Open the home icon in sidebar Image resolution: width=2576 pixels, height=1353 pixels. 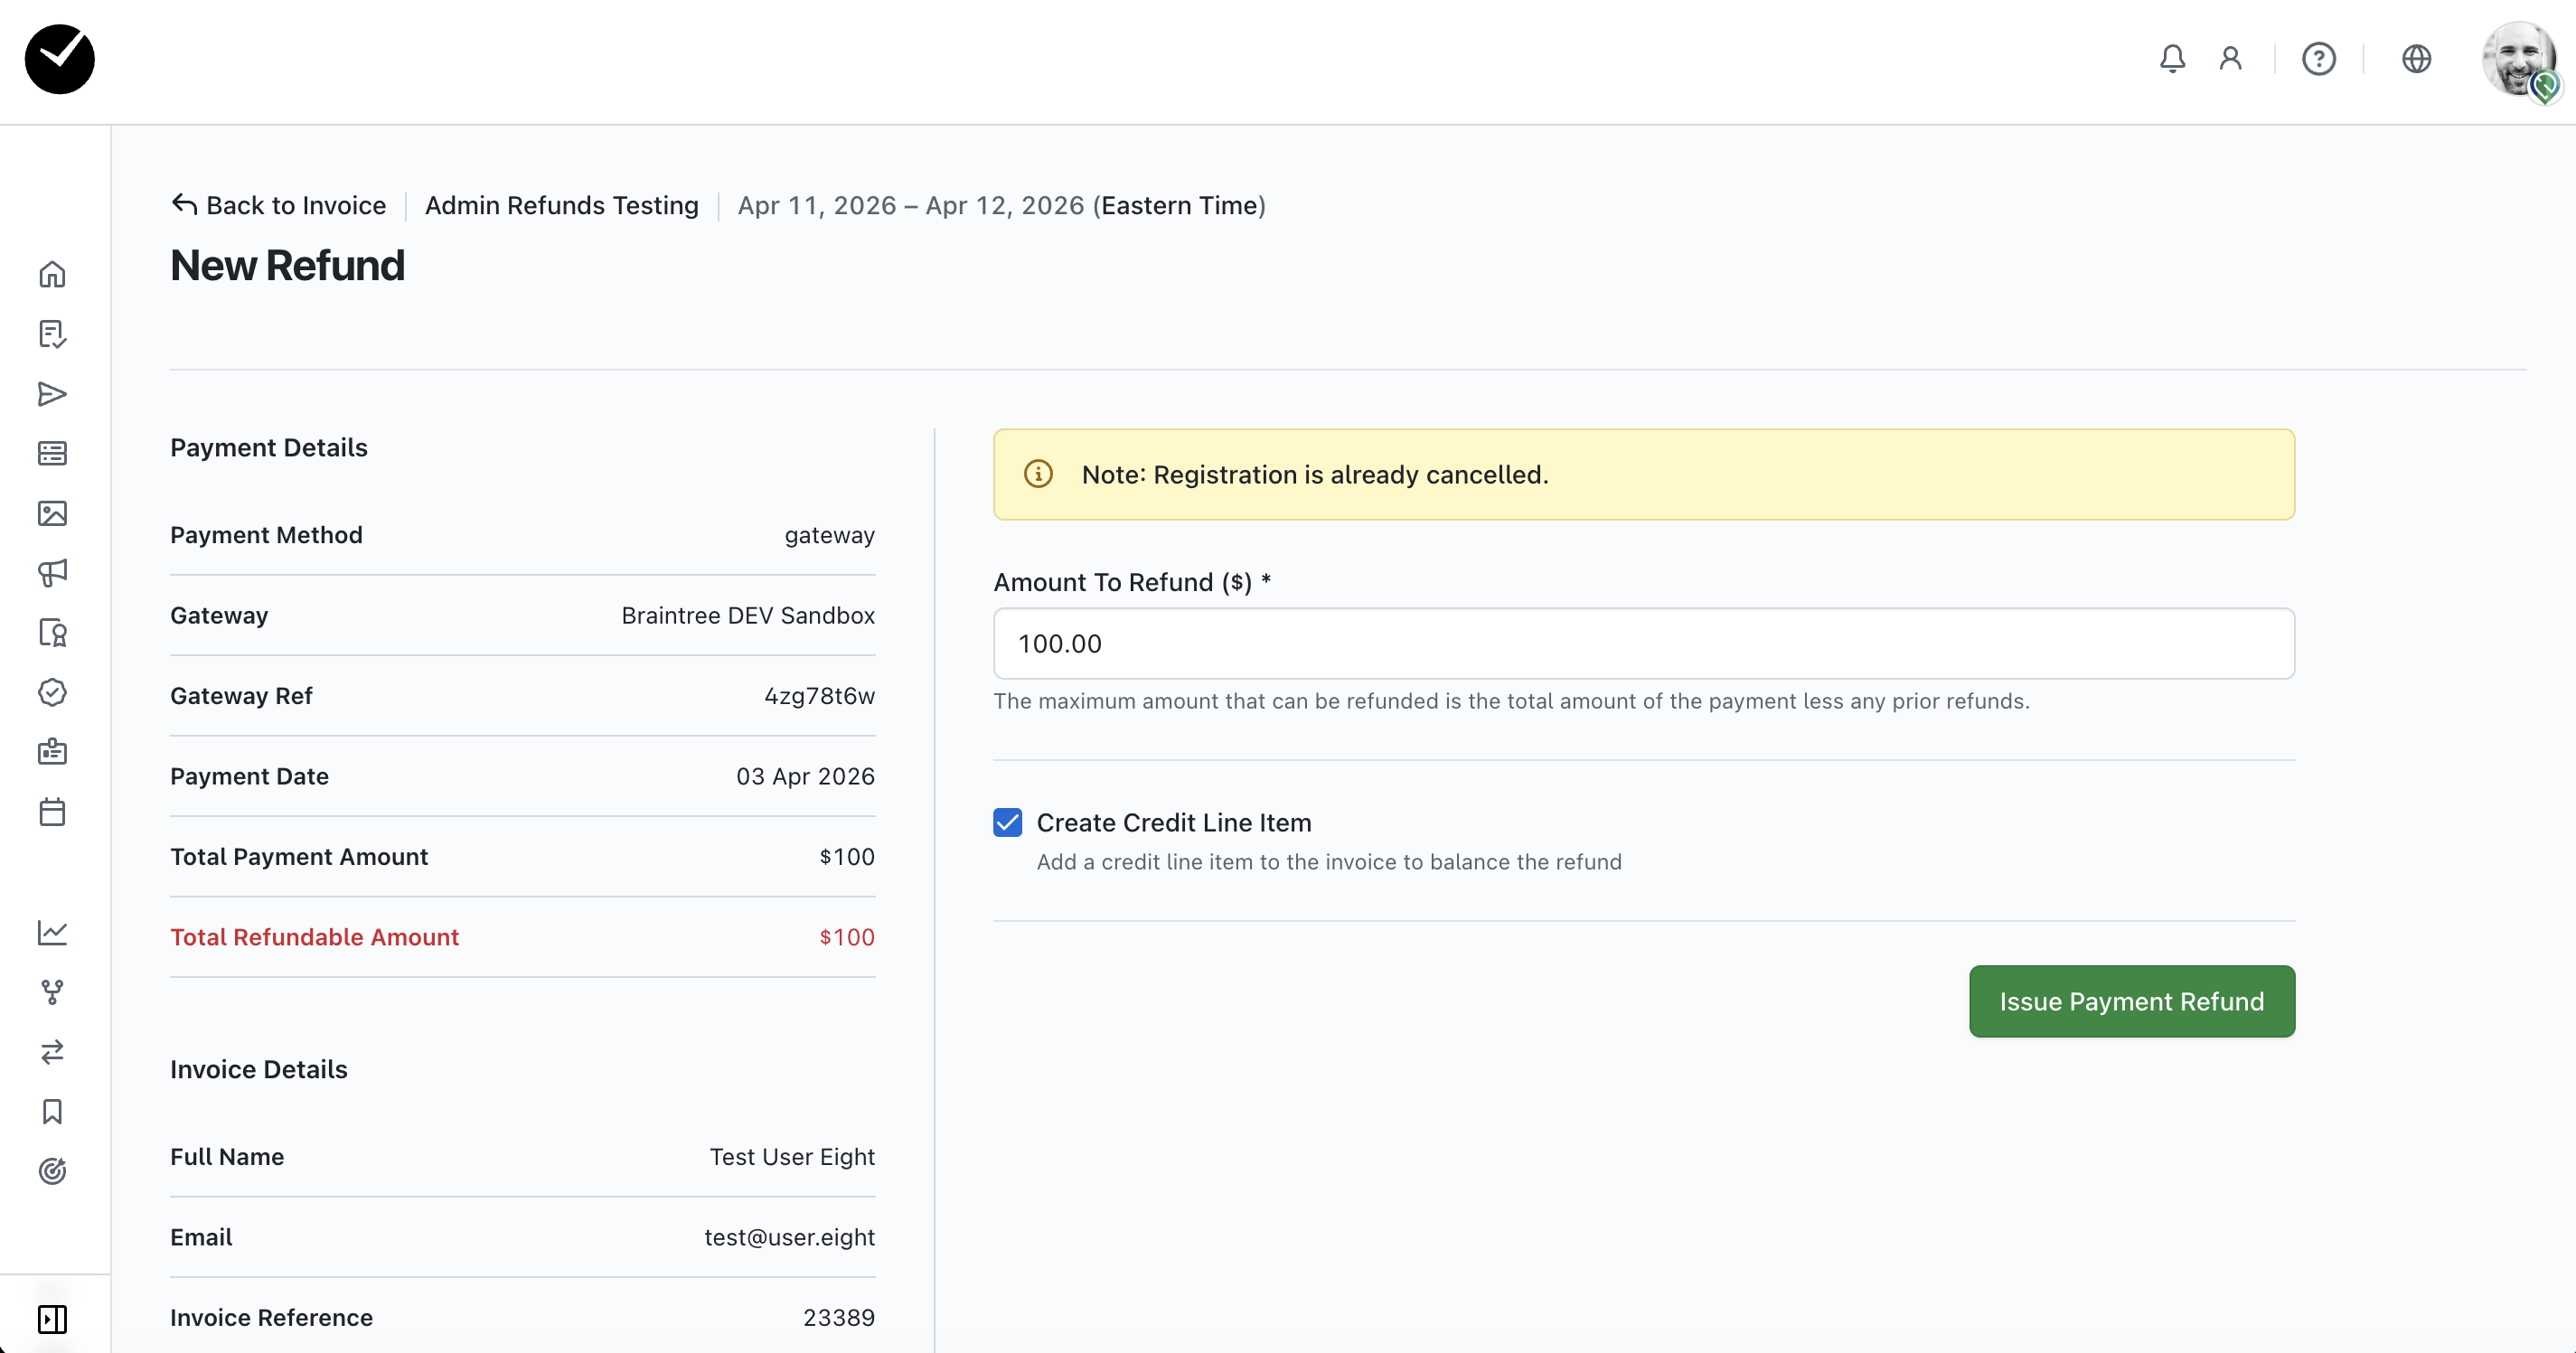pyautogui.click(x=52, y=274)
